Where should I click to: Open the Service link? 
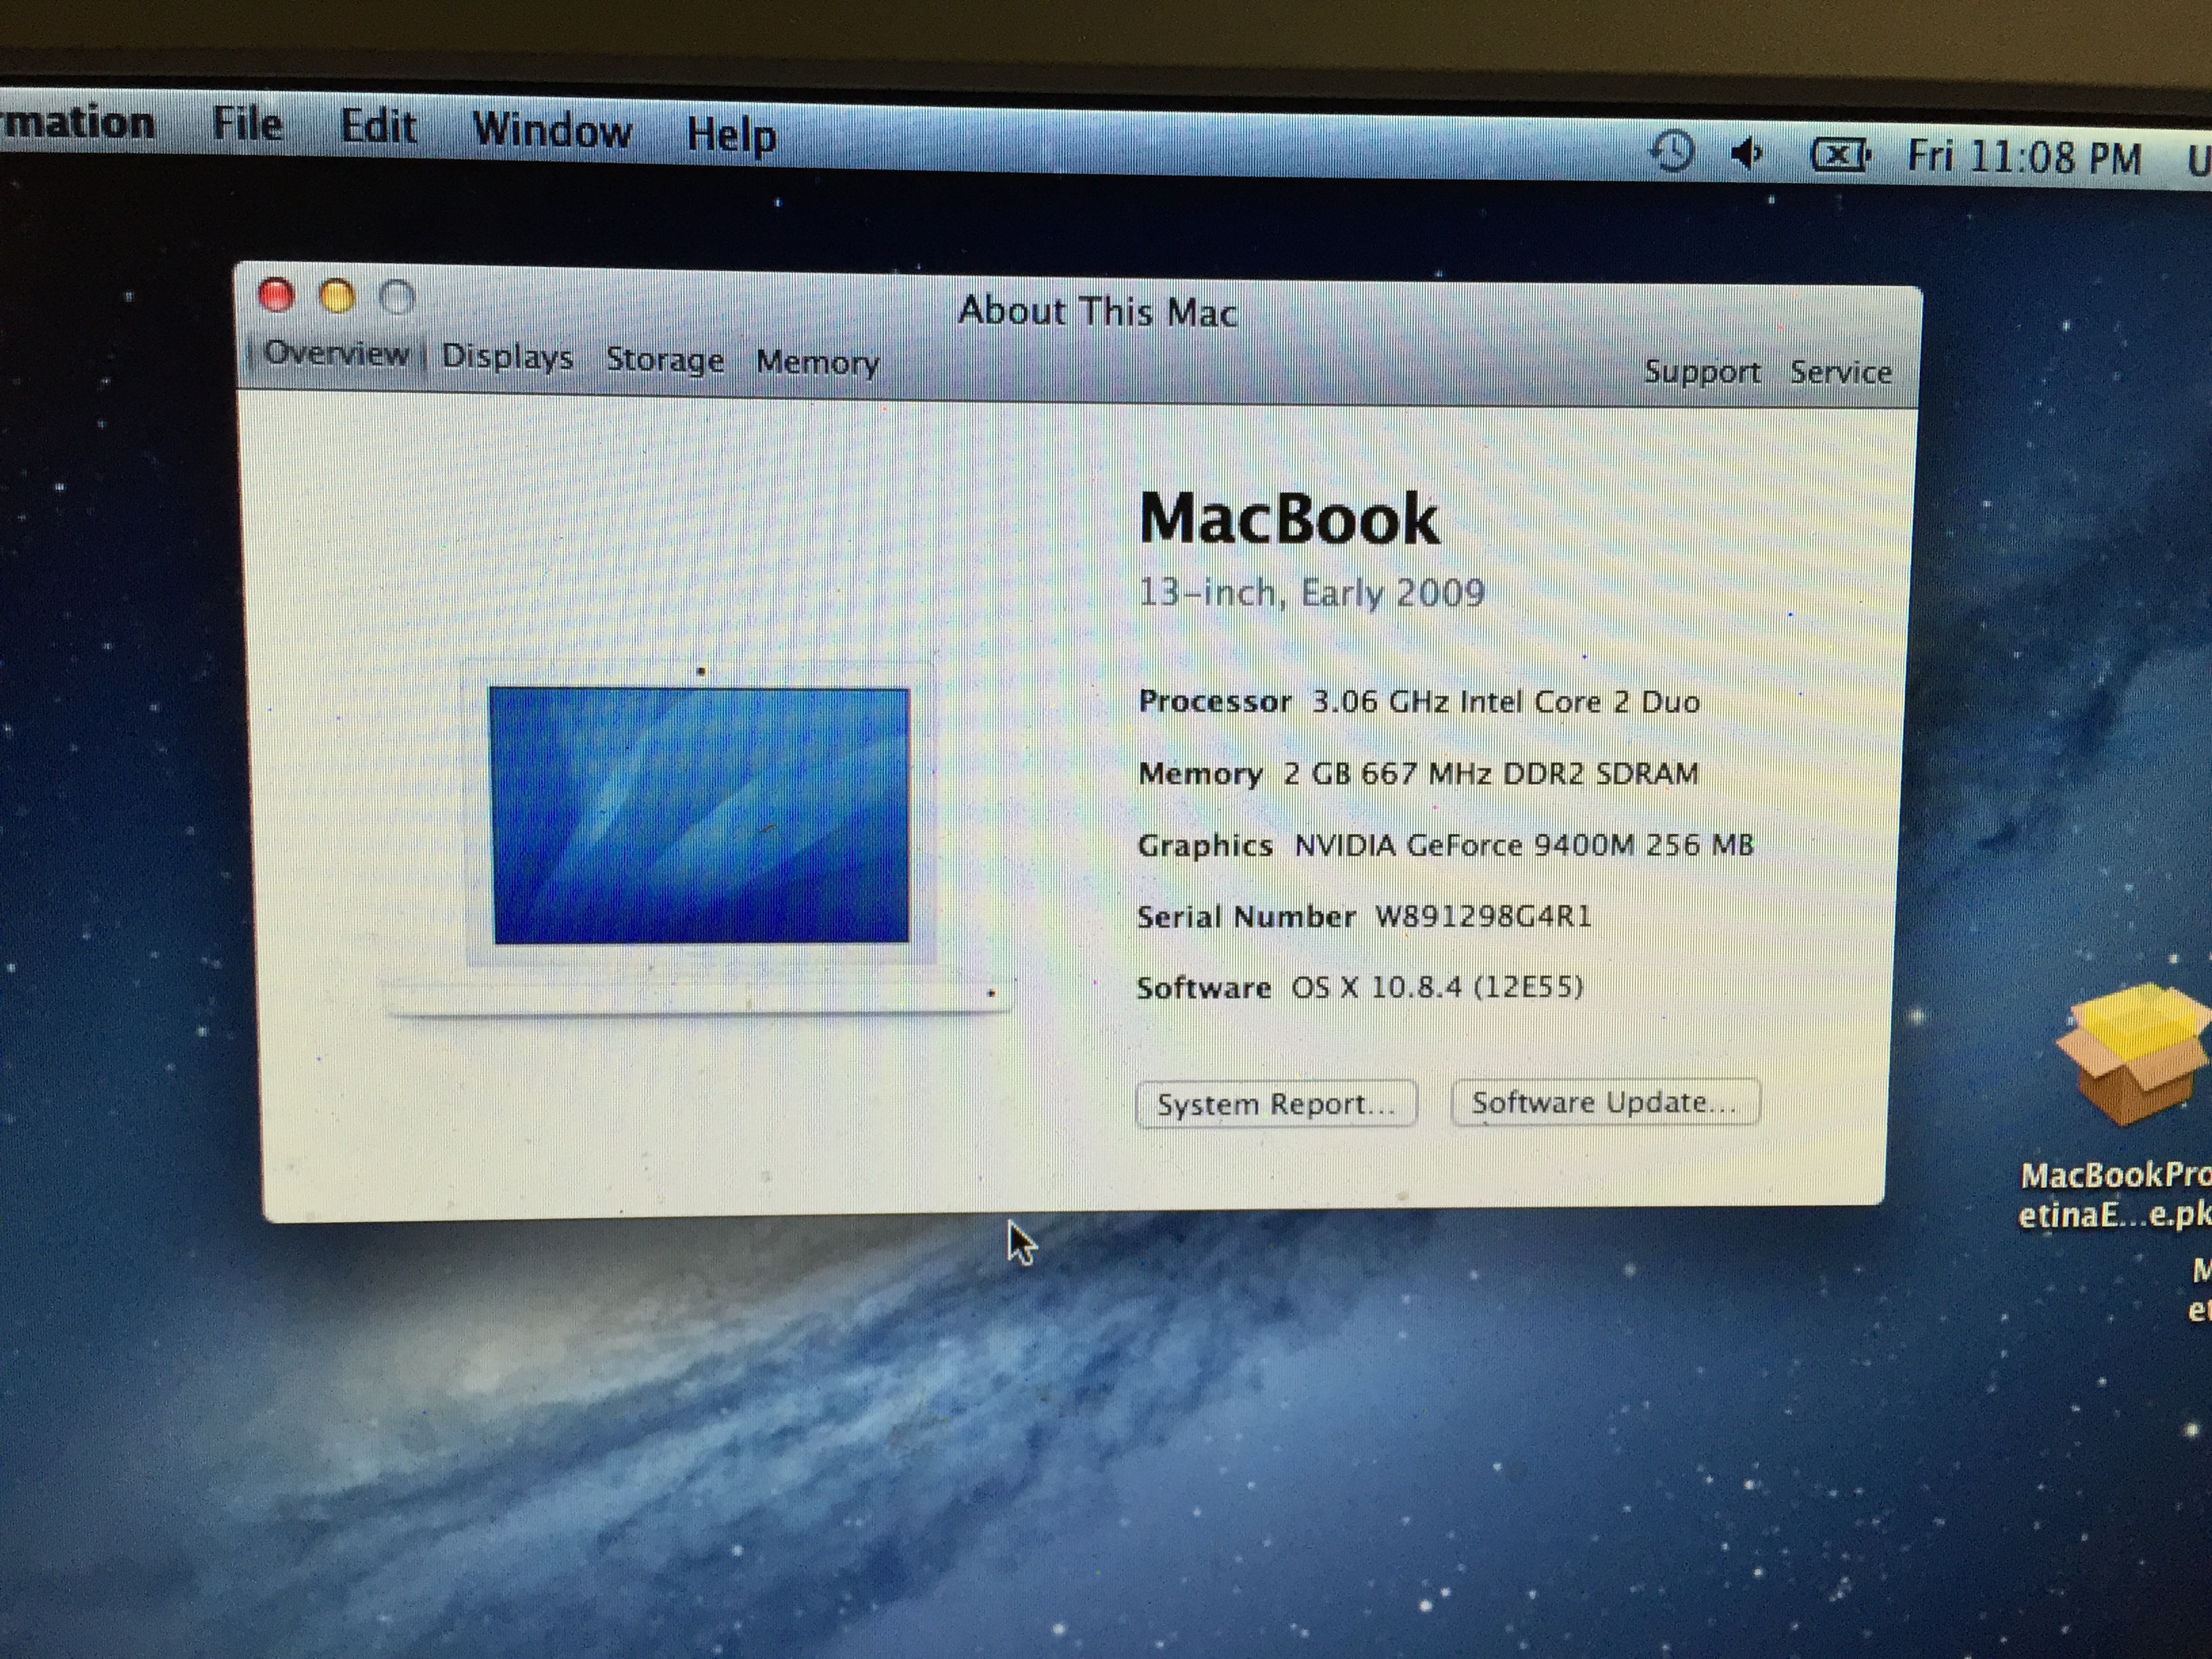(x=1841, y=372)
